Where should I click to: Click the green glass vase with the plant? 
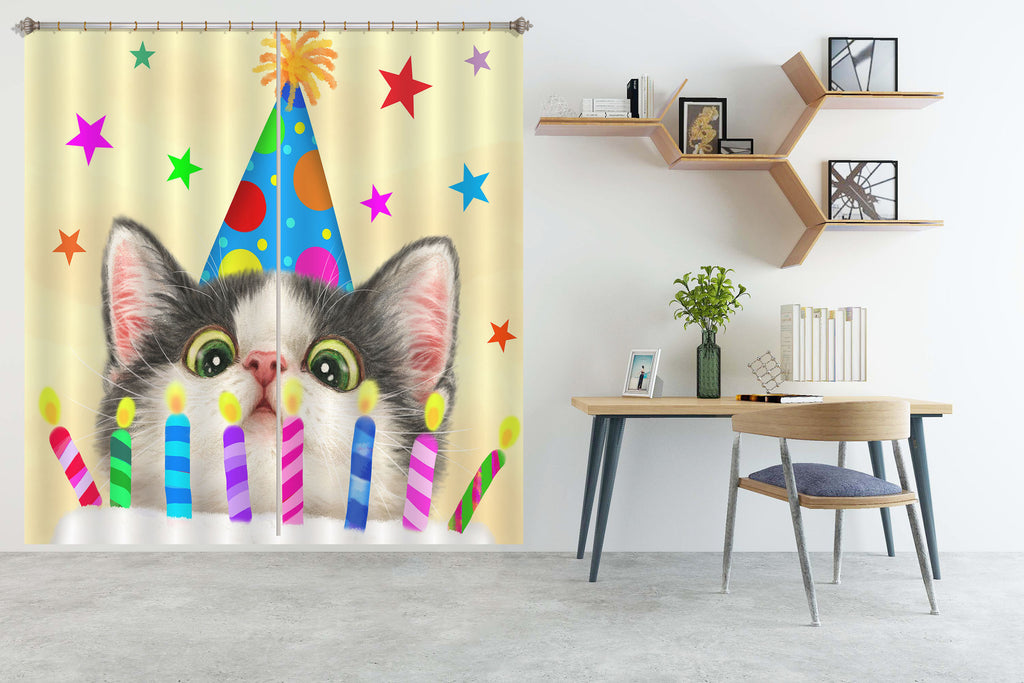click(708, 364)
